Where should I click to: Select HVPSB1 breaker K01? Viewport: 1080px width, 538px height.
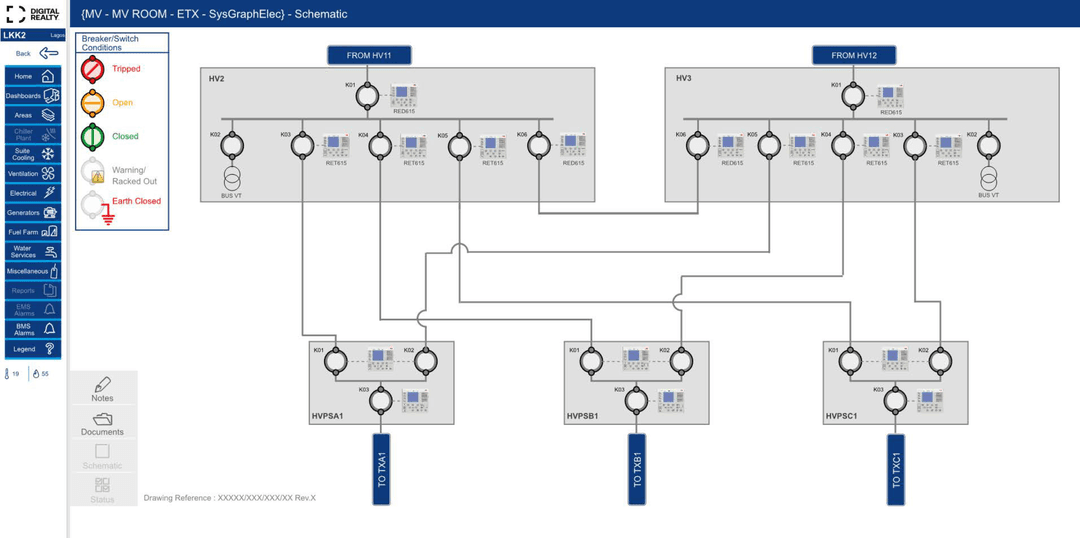tap(591, 361)
